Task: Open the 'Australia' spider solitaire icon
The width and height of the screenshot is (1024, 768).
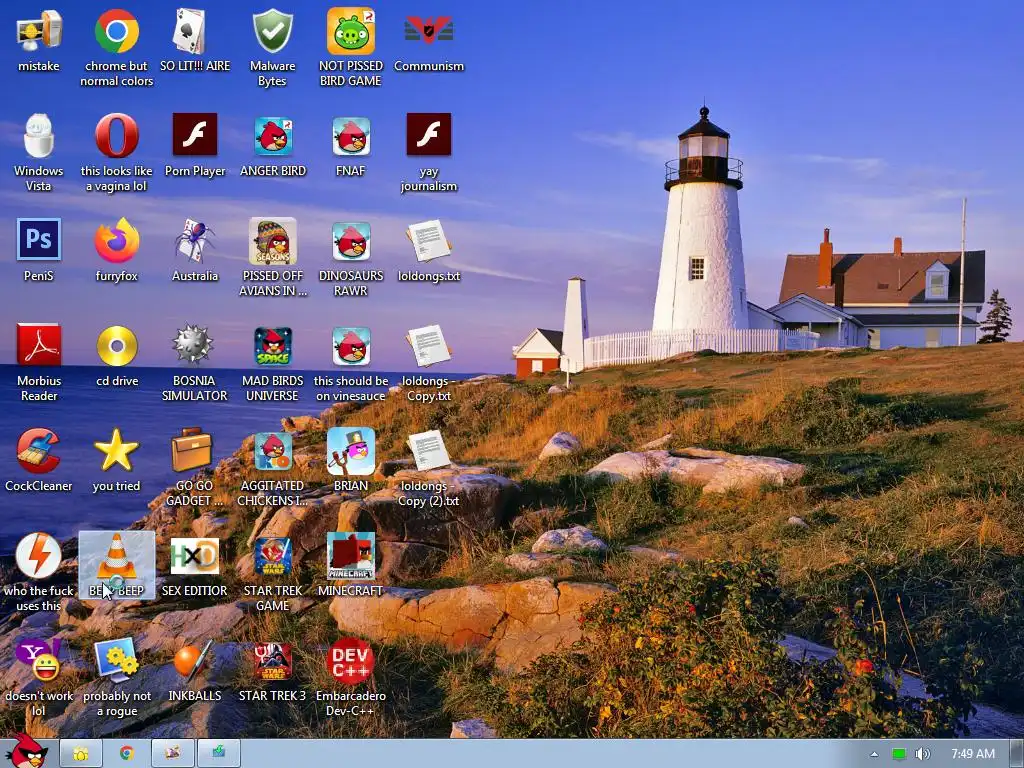Action: coord(195,241)
